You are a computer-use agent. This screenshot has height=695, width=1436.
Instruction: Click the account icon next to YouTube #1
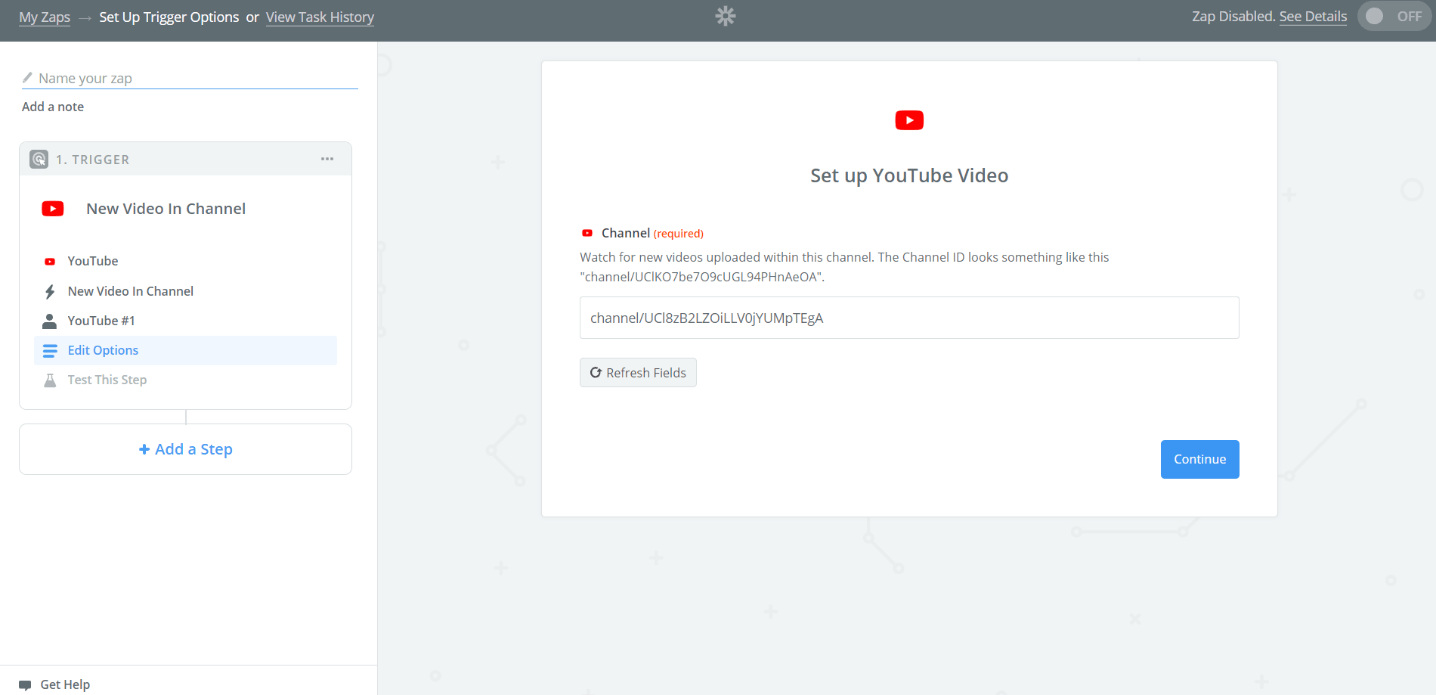[50, 320]
